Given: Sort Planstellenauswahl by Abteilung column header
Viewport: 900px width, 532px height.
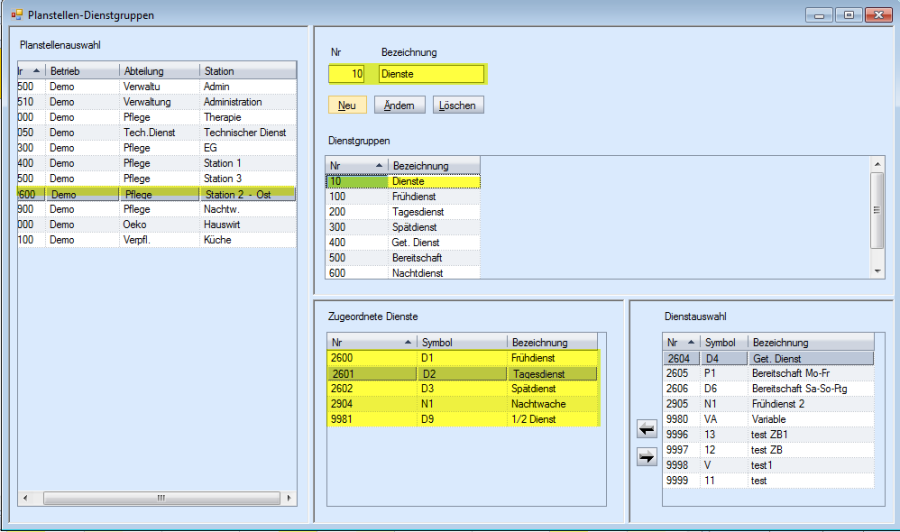Looking at the screenshot, I should [158, 71].
